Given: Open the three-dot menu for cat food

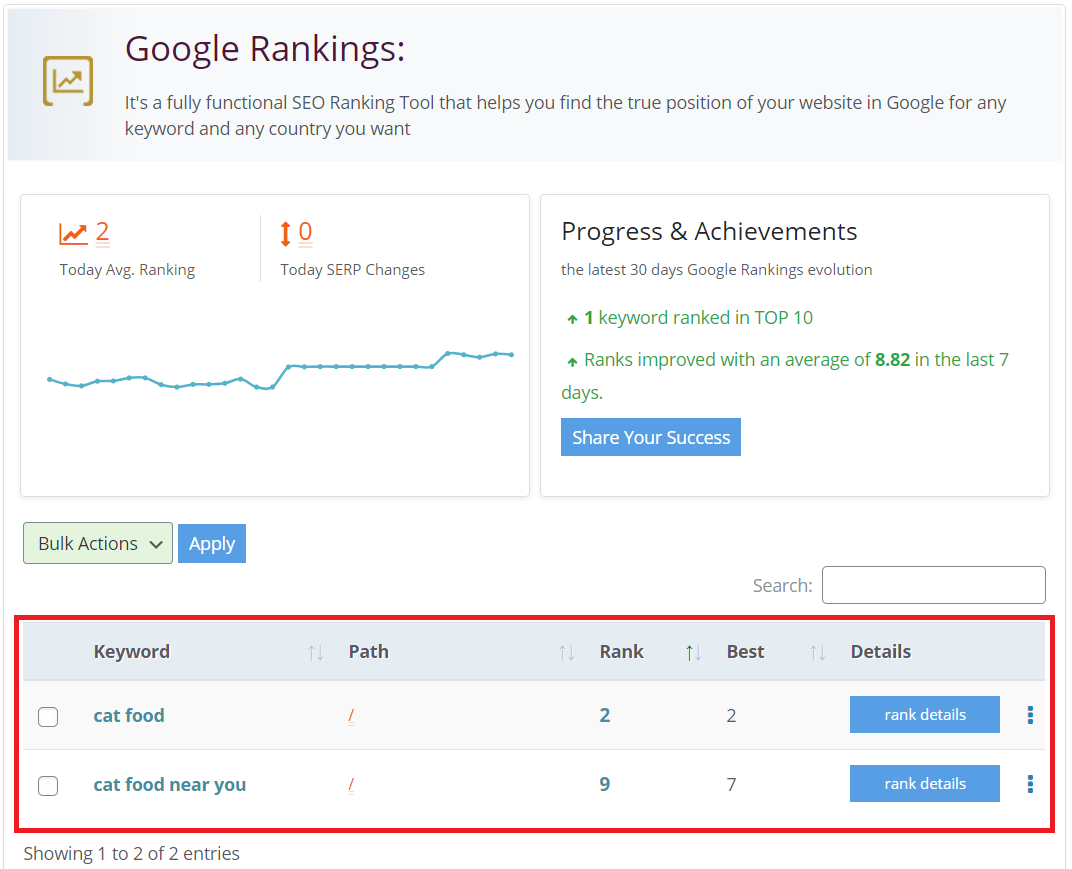Looking at the screenshot, I should pyautogui.click(x=1030, y=715).
